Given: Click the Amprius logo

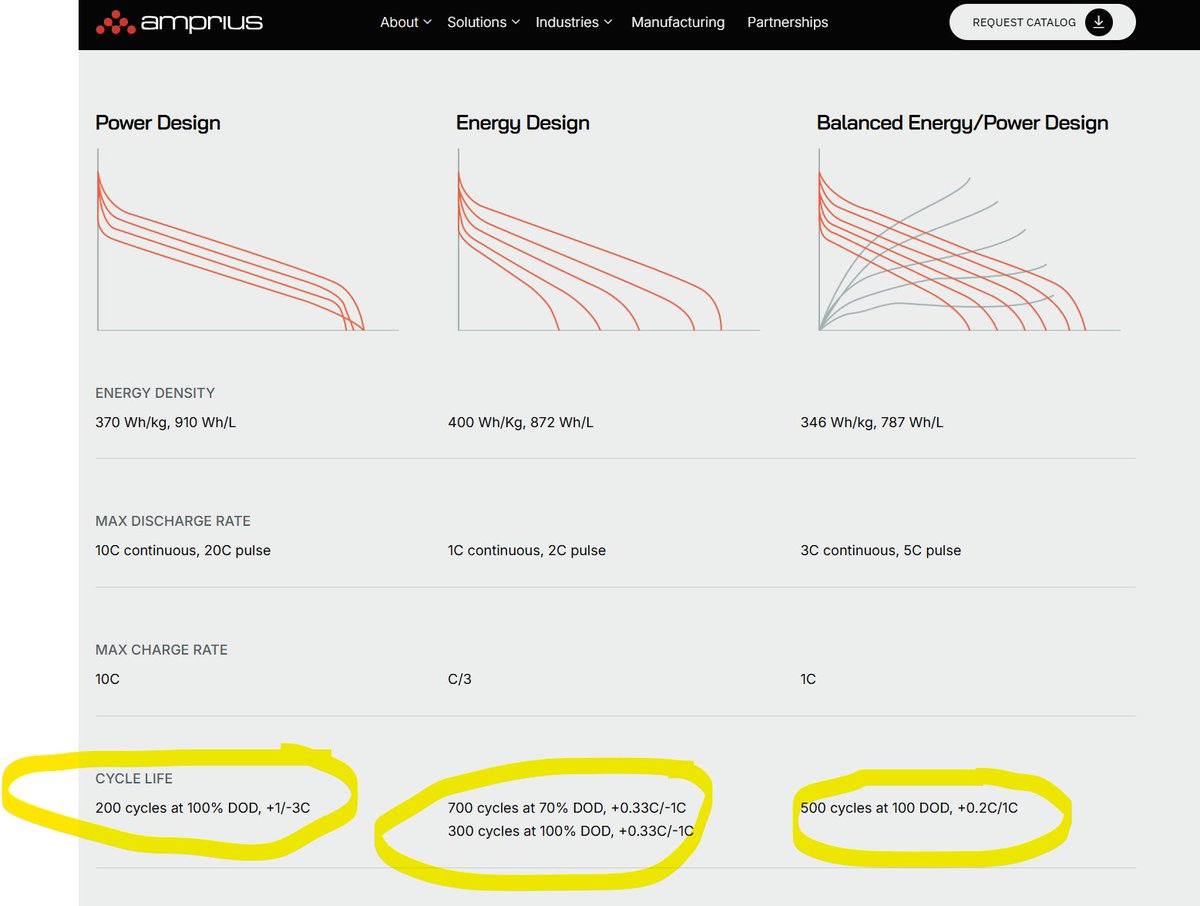Looking at the screenshot, I should tap(179, 21).
